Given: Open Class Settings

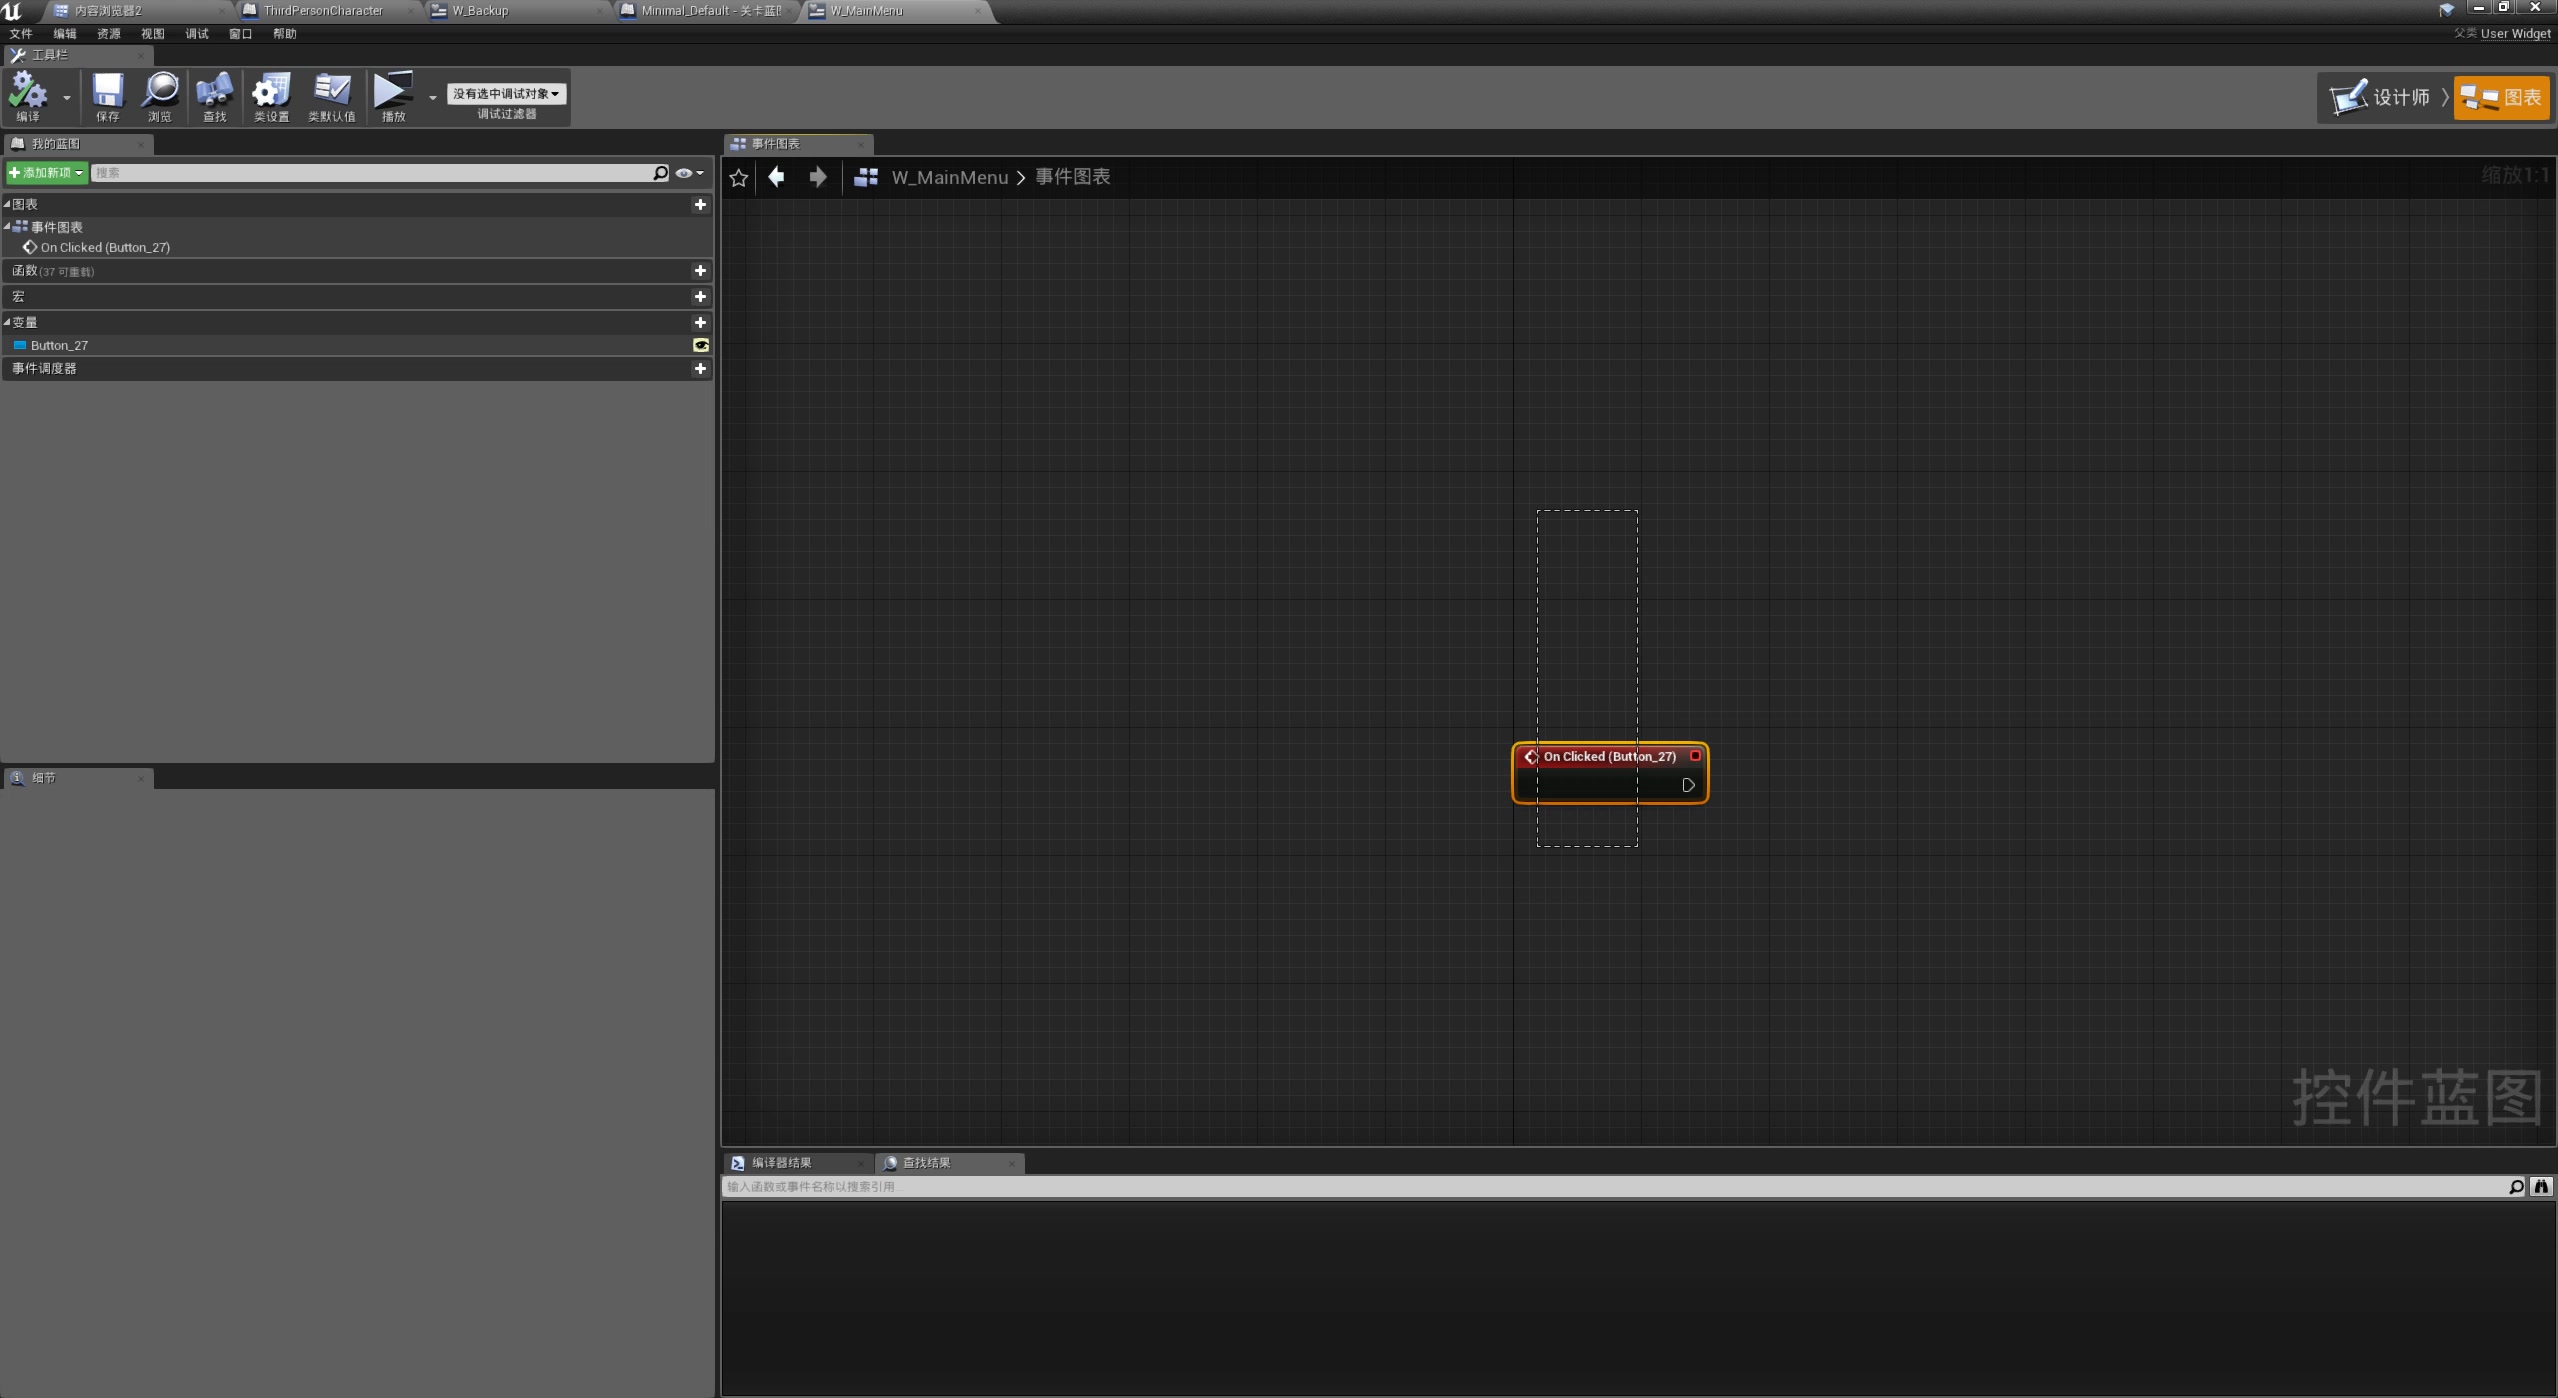Looking at the screenshot, I should (271, 97).
